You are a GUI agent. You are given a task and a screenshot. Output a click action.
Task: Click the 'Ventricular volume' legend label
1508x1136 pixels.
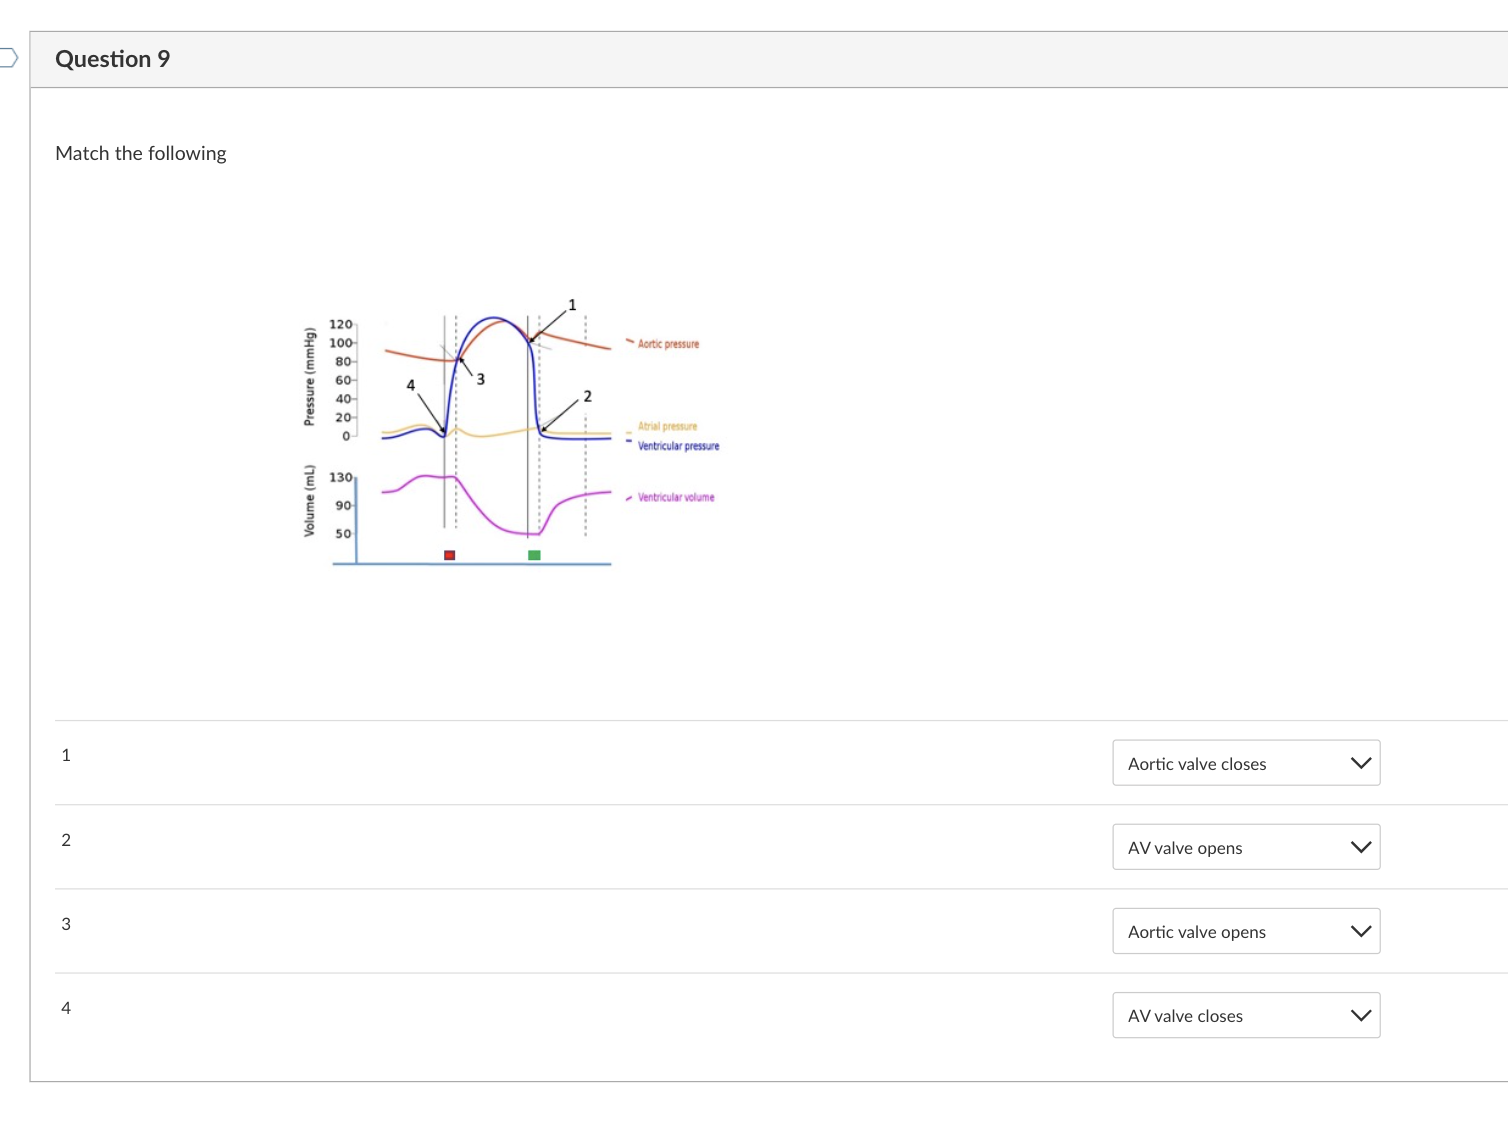[676, 497]
